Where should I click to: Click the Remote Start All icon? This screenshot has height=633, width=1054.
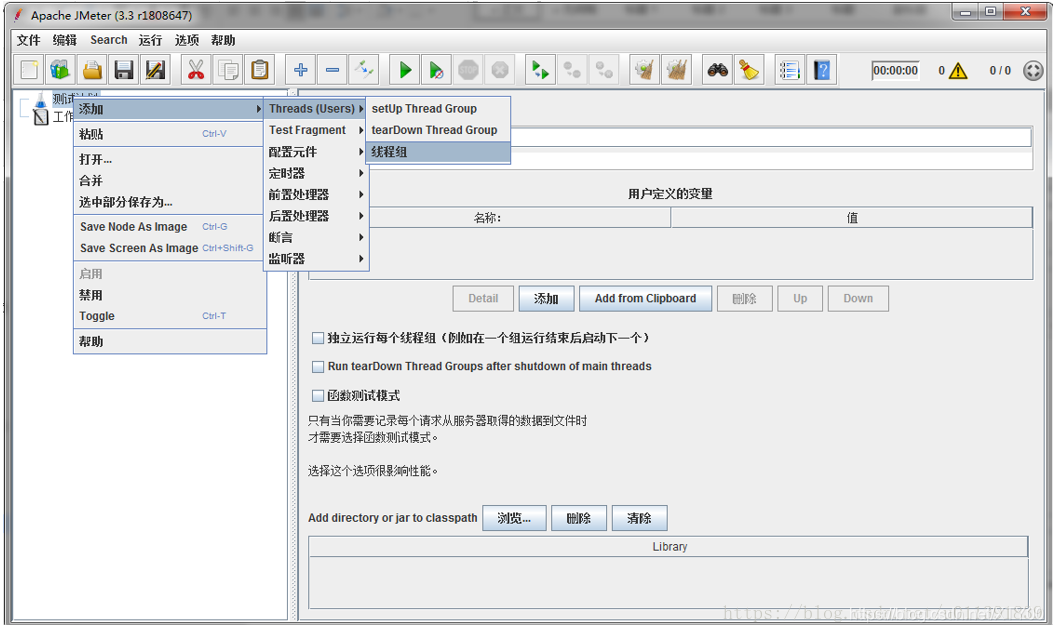tap(540, 70)
